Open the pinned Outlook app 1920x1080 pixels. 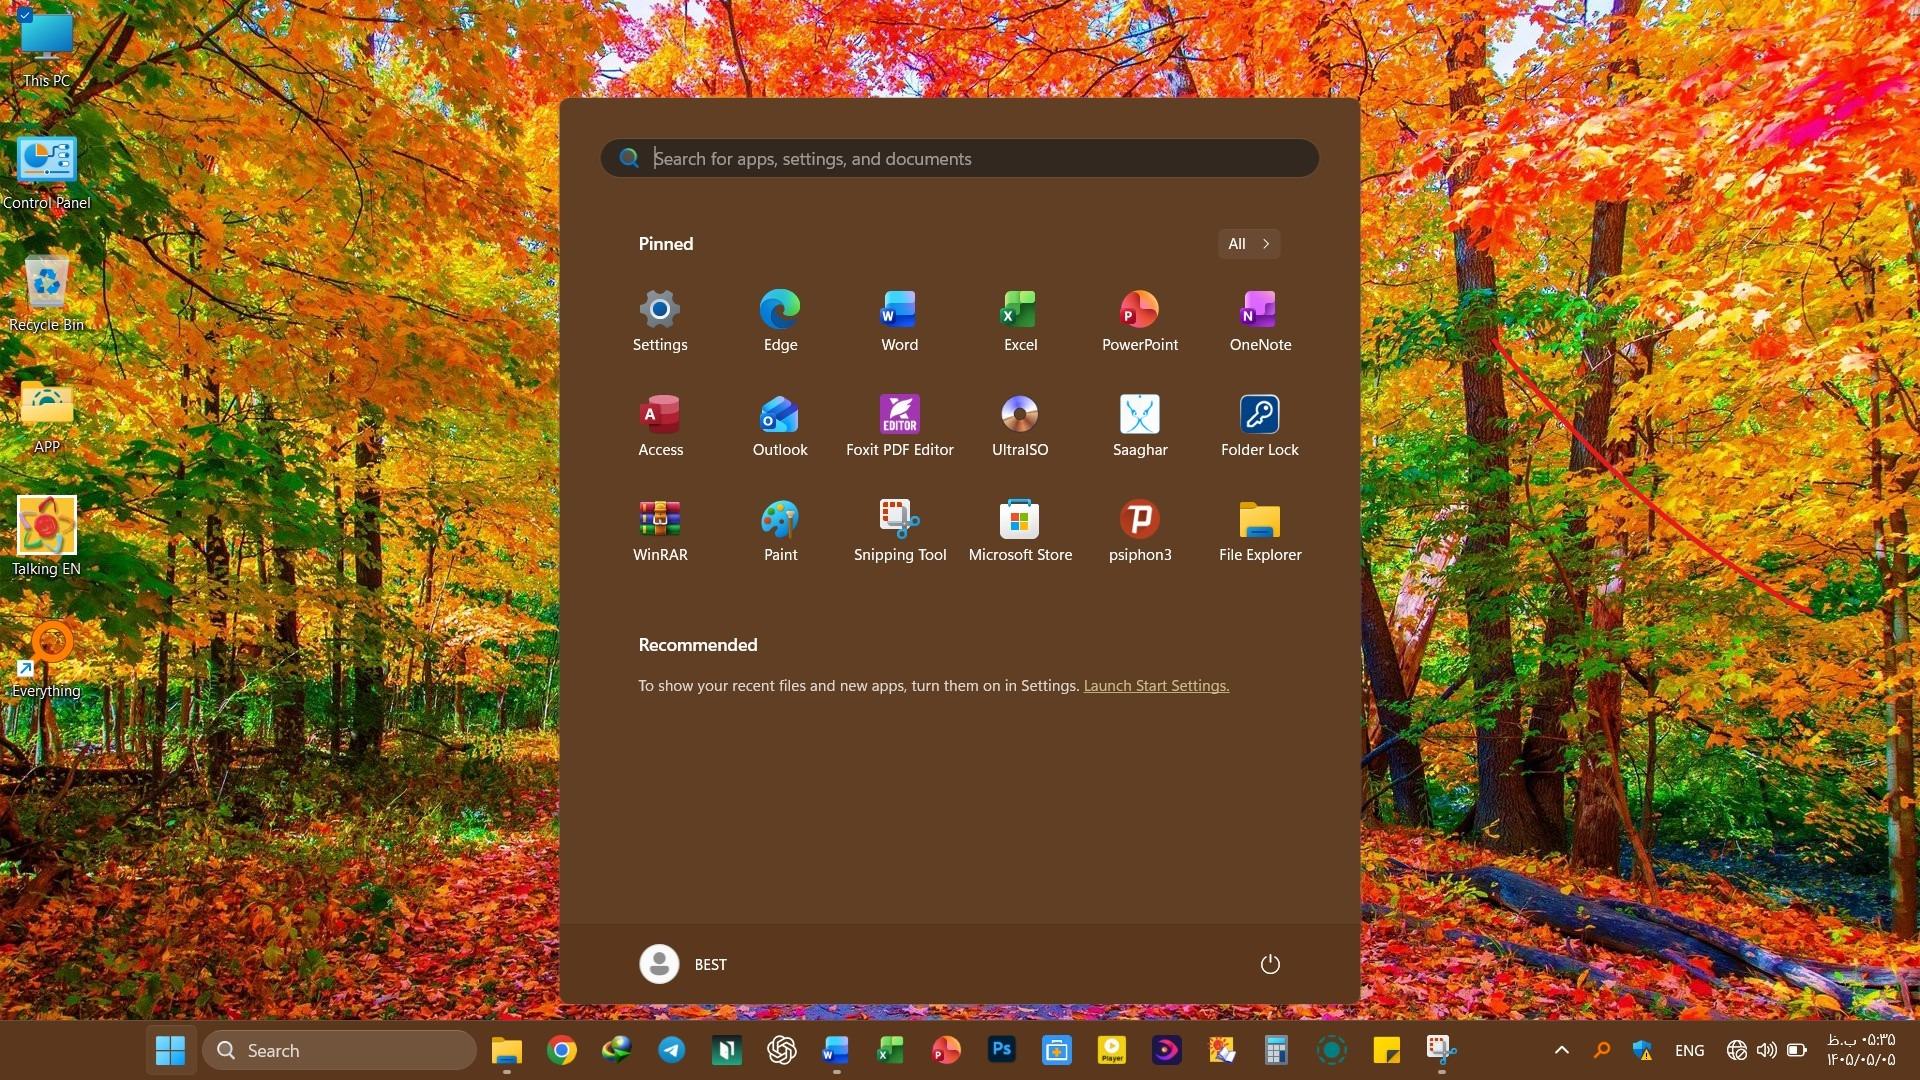click(780, 426)
